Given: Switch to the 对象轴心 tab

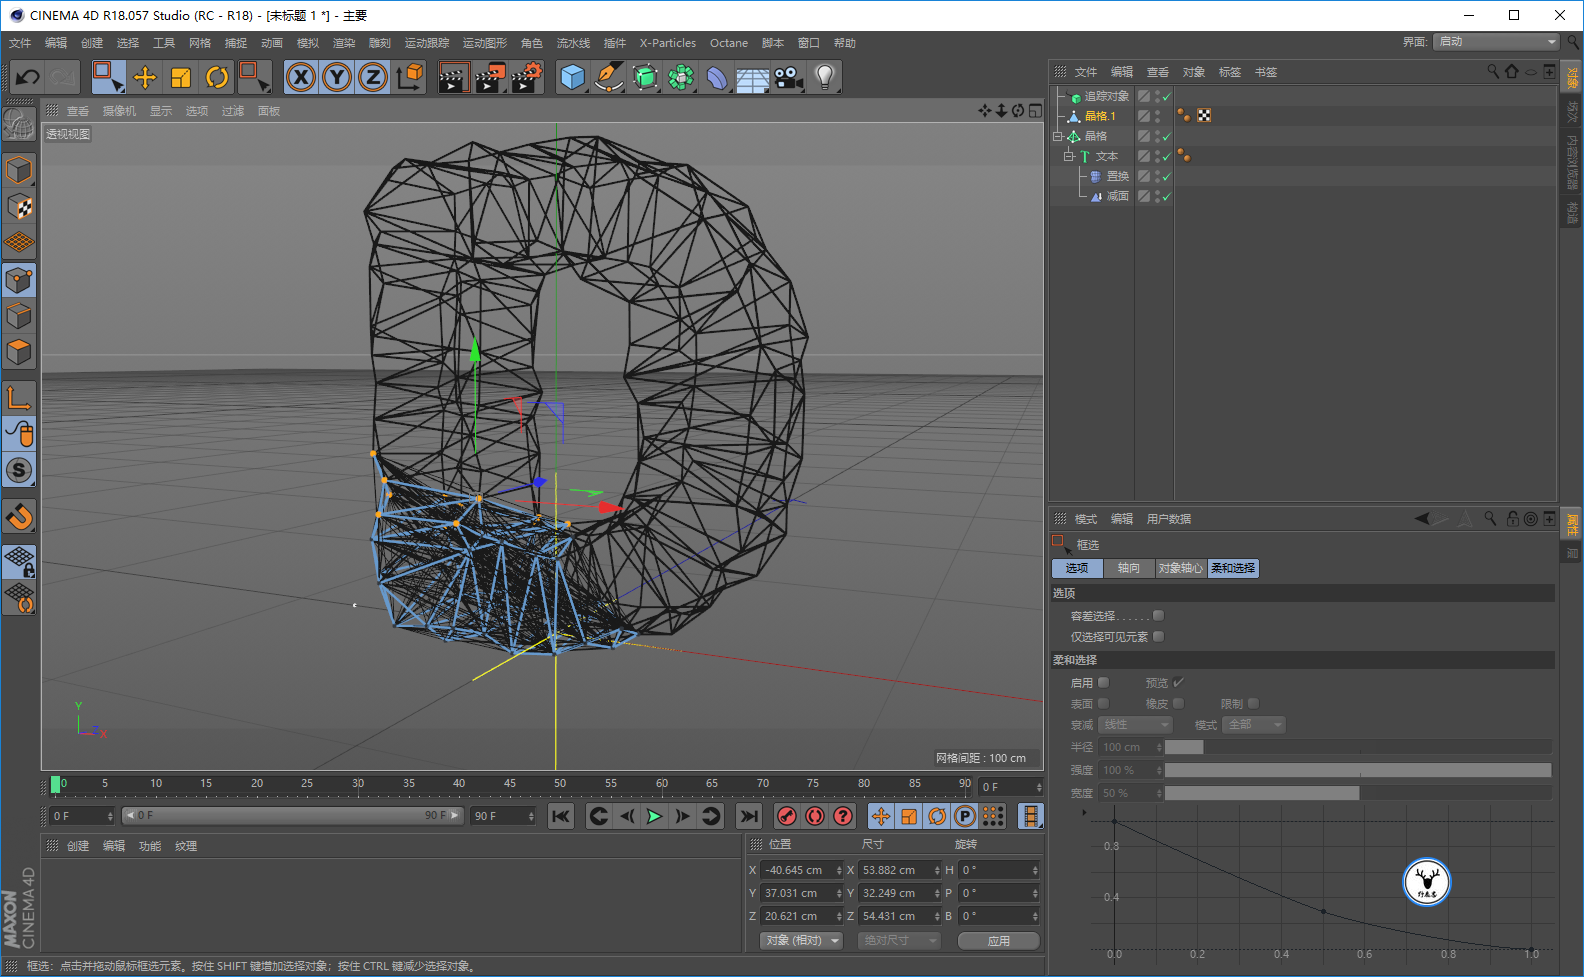Looking at the screenshot, I should pos(1181,568).
